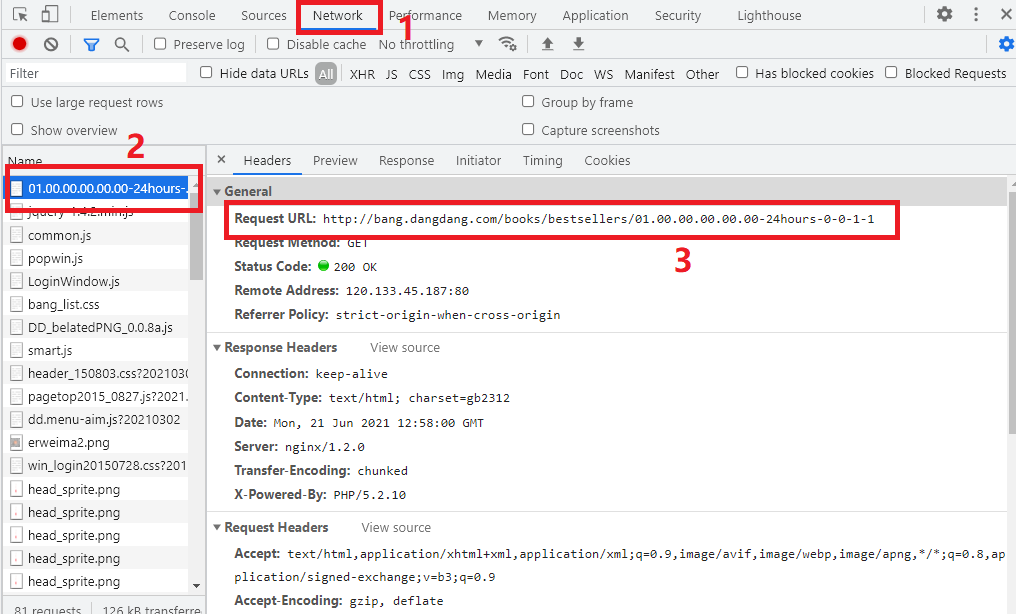Select the erweima2.png image request
The width and height of the screenshot is (1016, 614).
pyautogui.click(x=98, y=442)
